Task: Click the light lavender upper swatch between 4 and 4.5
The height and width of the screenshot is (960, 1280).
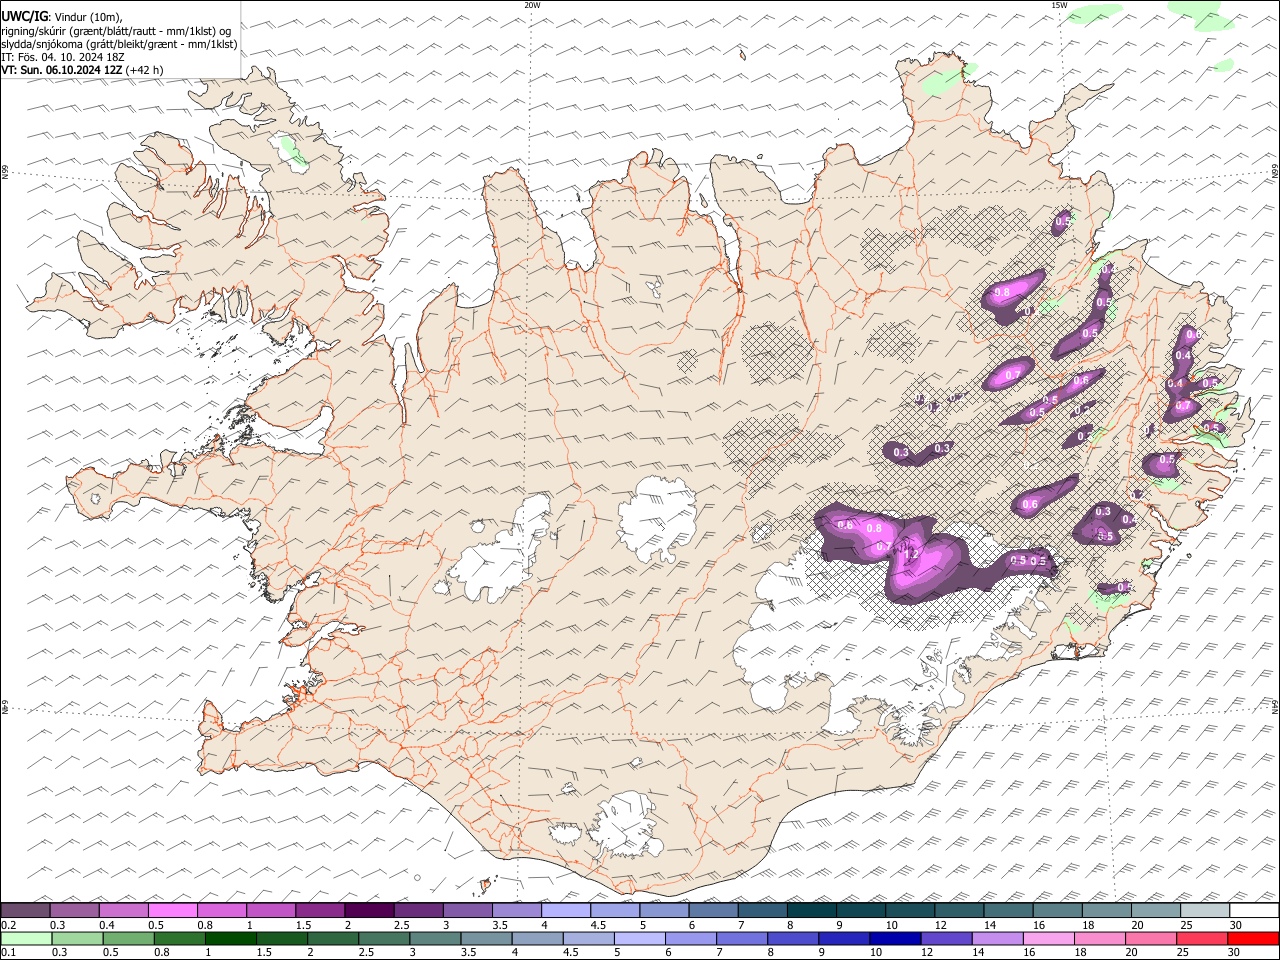Action: 565,910
